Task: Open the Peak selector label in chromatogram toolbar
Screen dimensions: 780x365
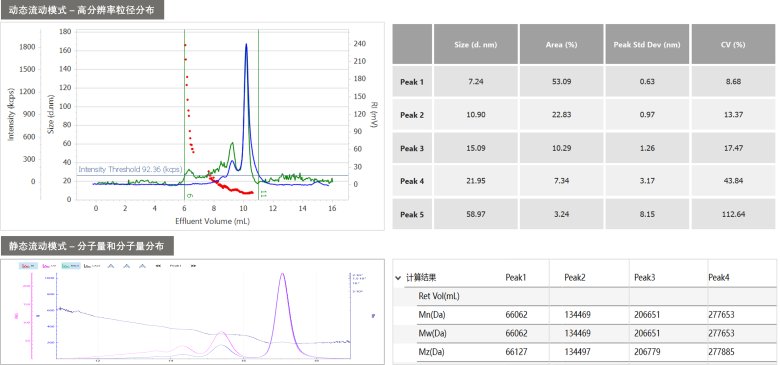Action: 175,266
